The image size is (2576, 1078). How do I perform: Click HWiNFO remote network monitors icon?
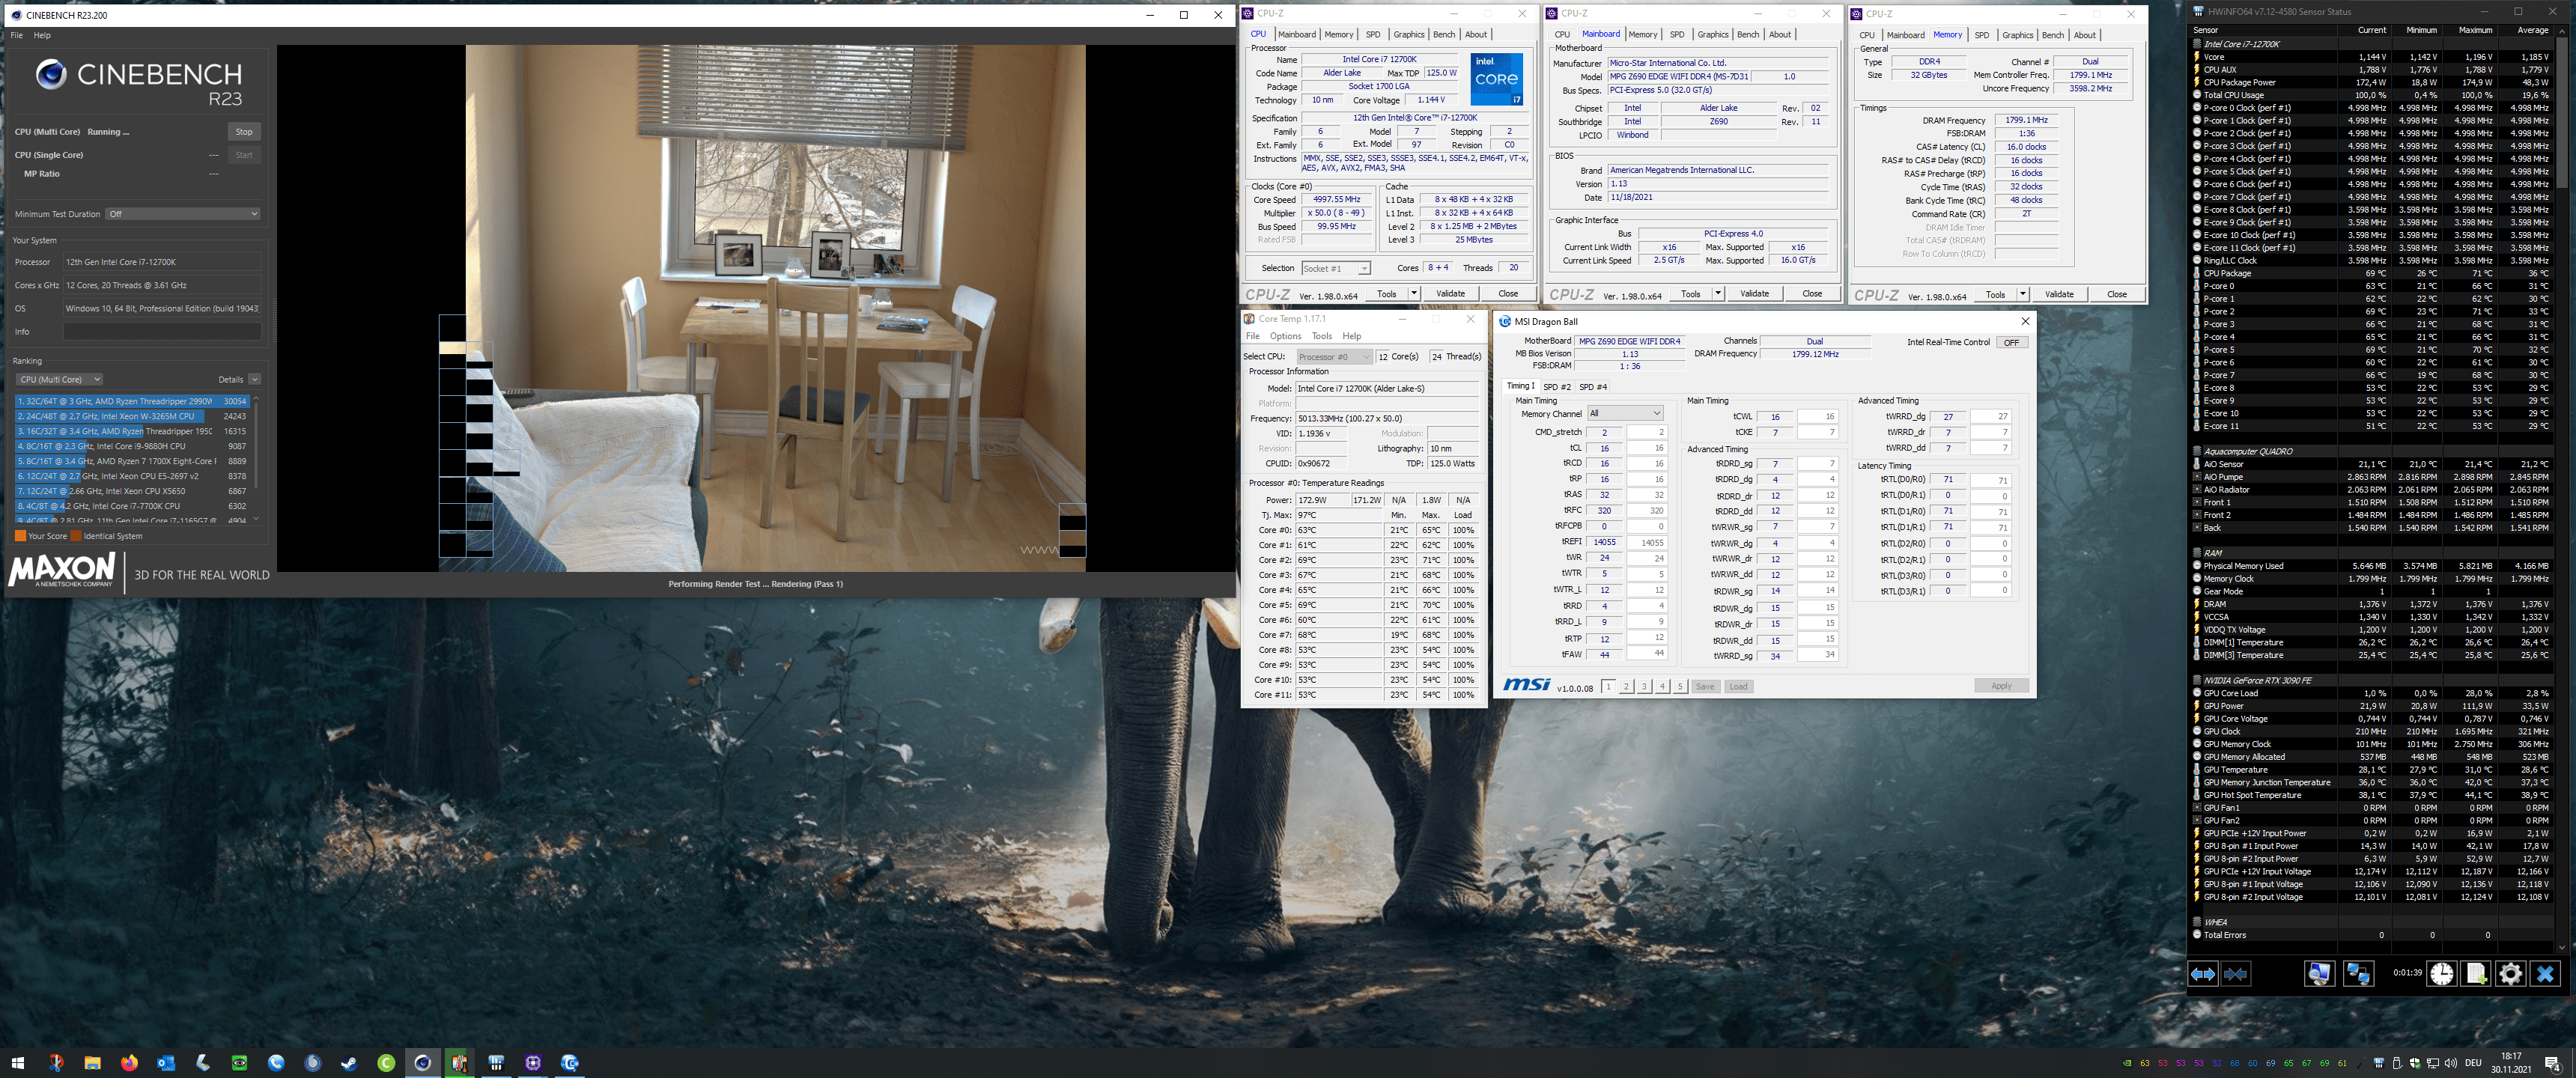[x=2358, y=973]
